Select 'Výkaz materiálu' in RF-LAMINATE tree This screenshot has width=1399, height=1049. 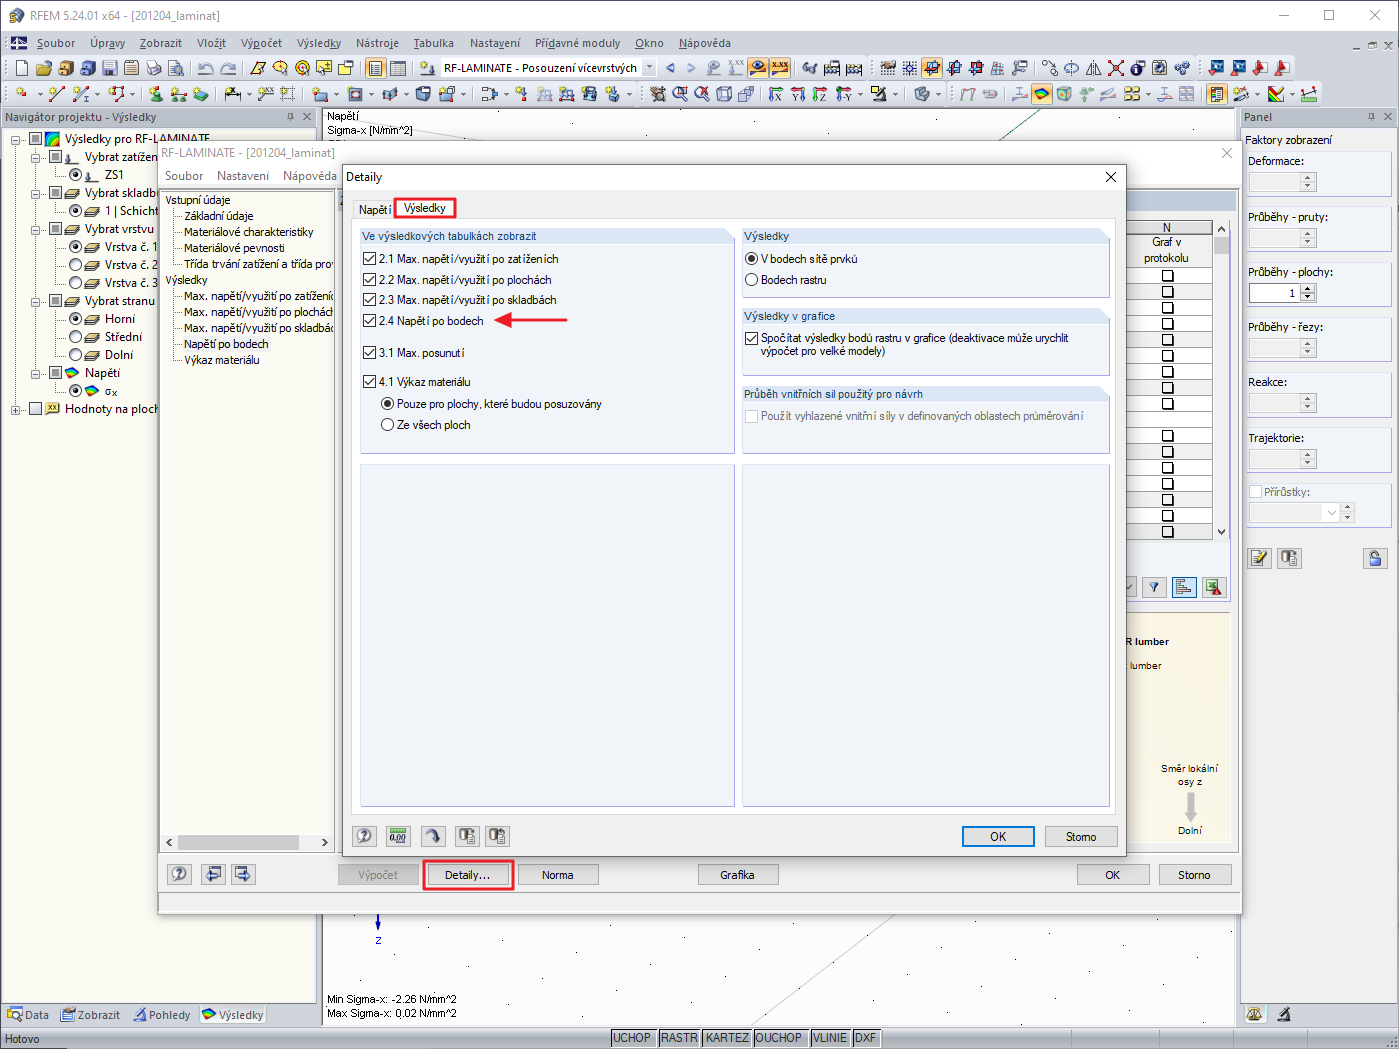[x=222, y=360]
